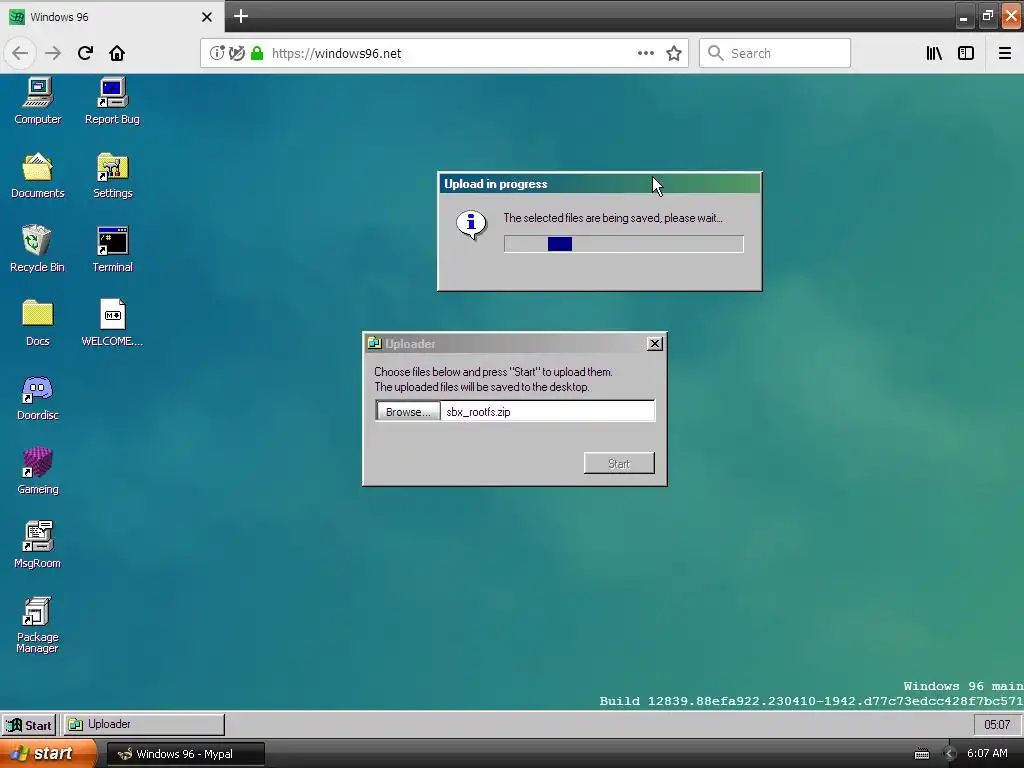Viewport: 1024px width, 768px height.
Task: Open the Gameing shortcut icon
Action: 37,470
